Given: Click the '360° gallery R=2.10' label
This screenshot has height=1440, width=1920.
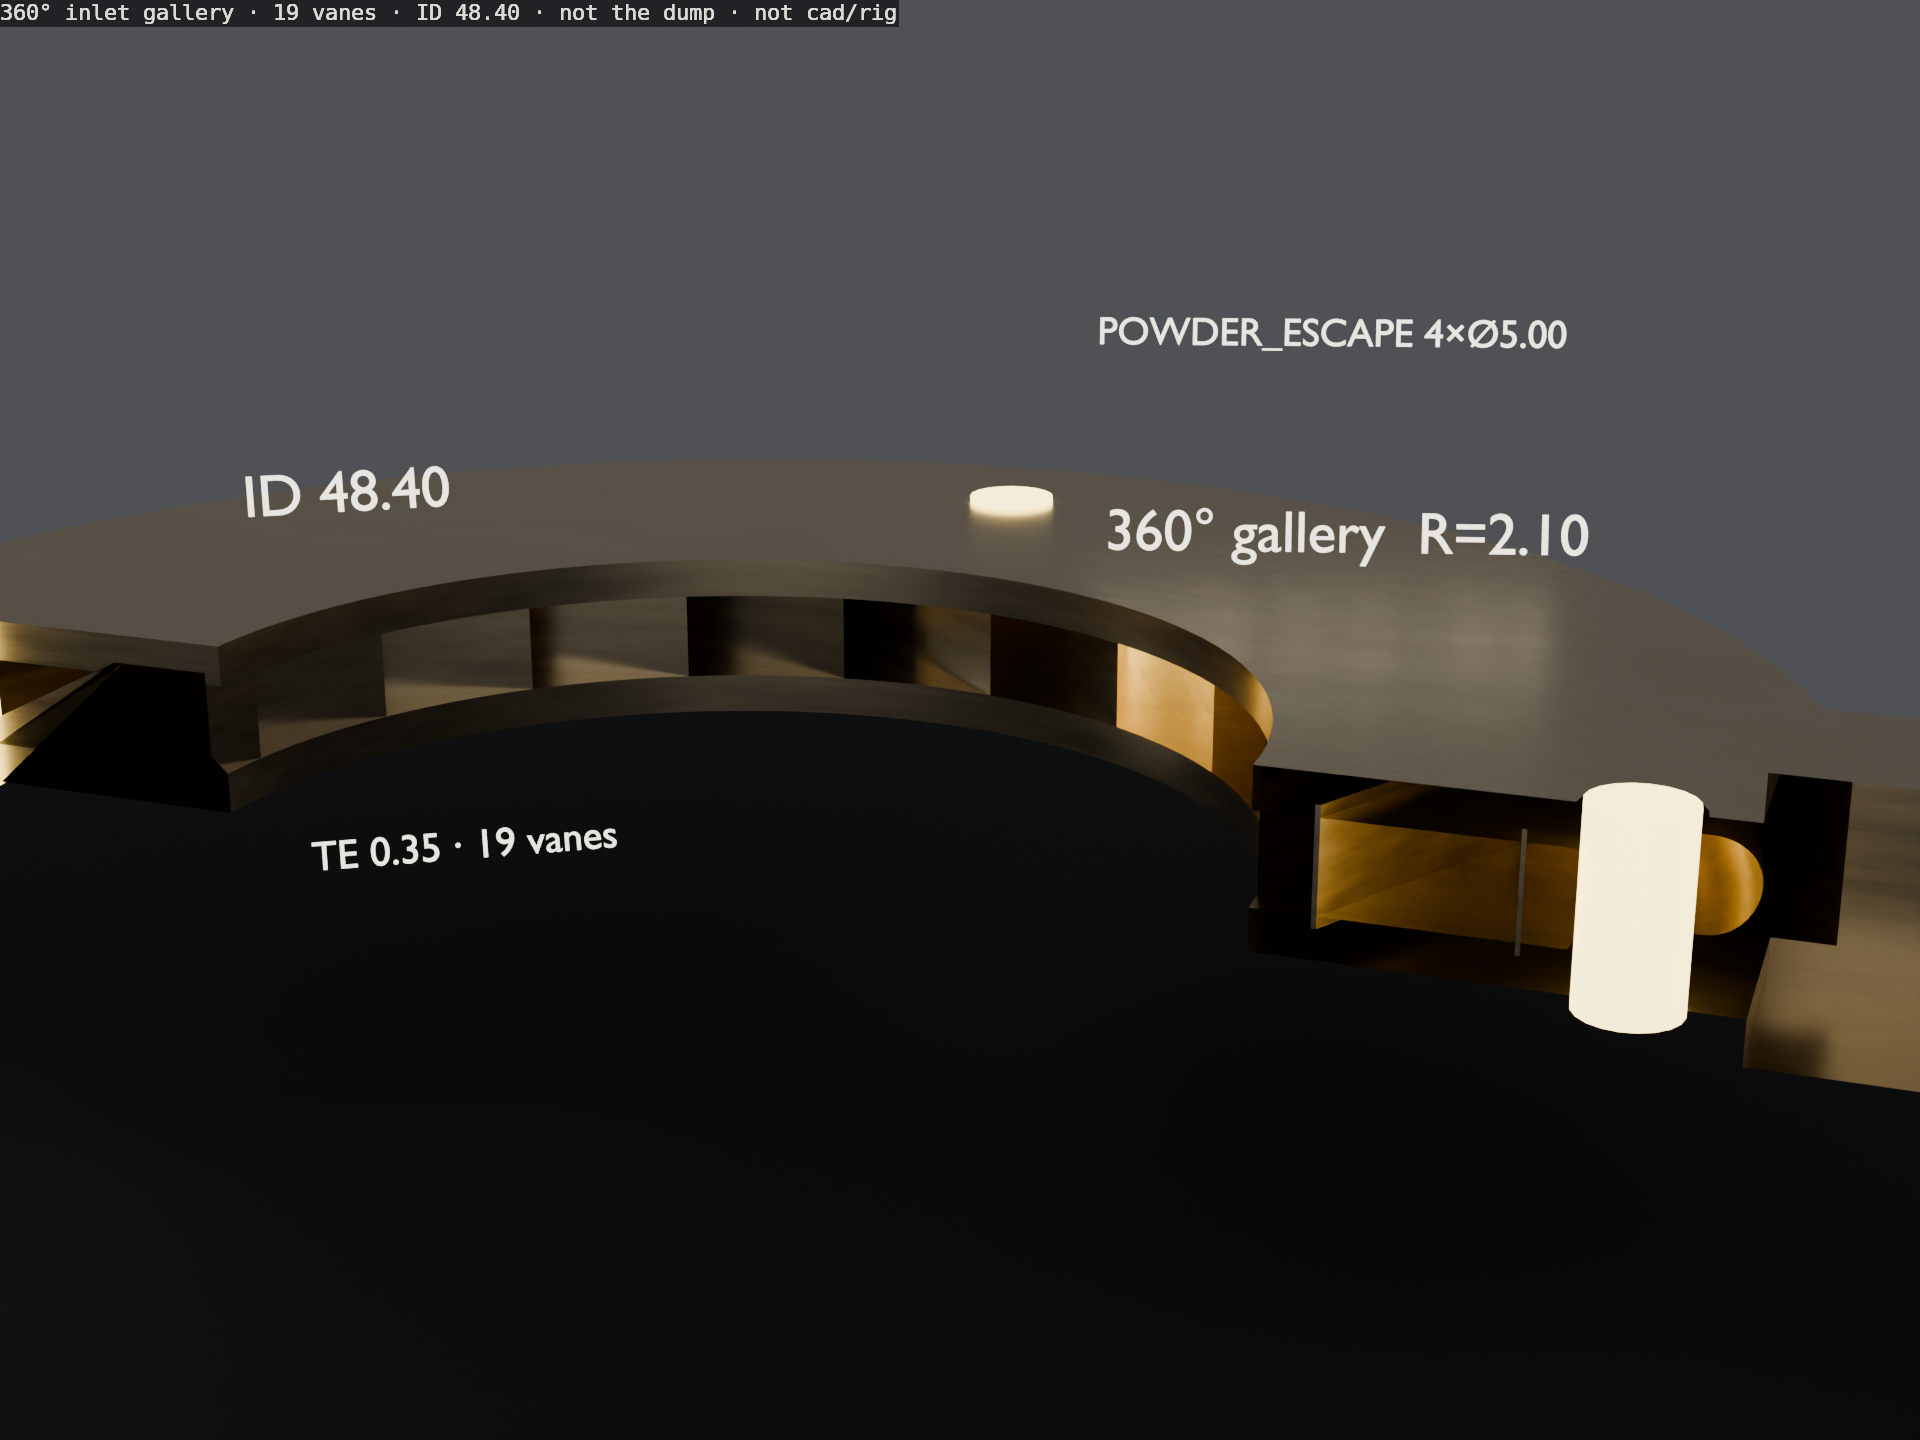Looking at the screenshot, I should click(x=1347, y=535).
